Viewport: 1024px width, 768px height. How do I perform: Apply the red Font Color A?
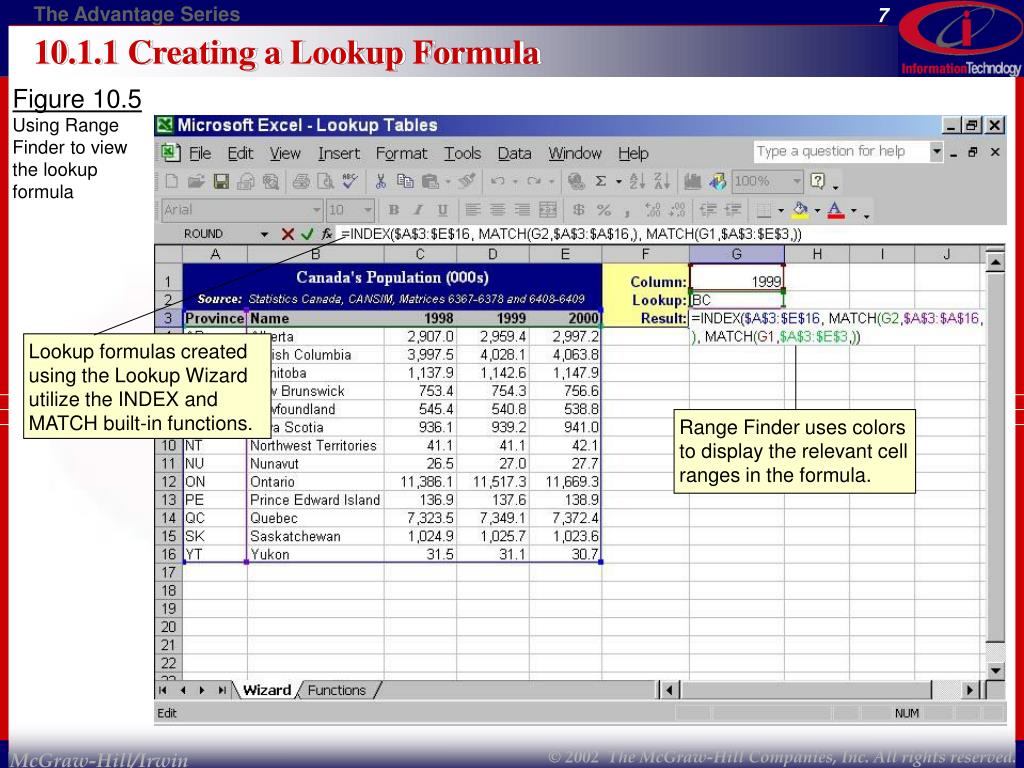click(835, 210)
